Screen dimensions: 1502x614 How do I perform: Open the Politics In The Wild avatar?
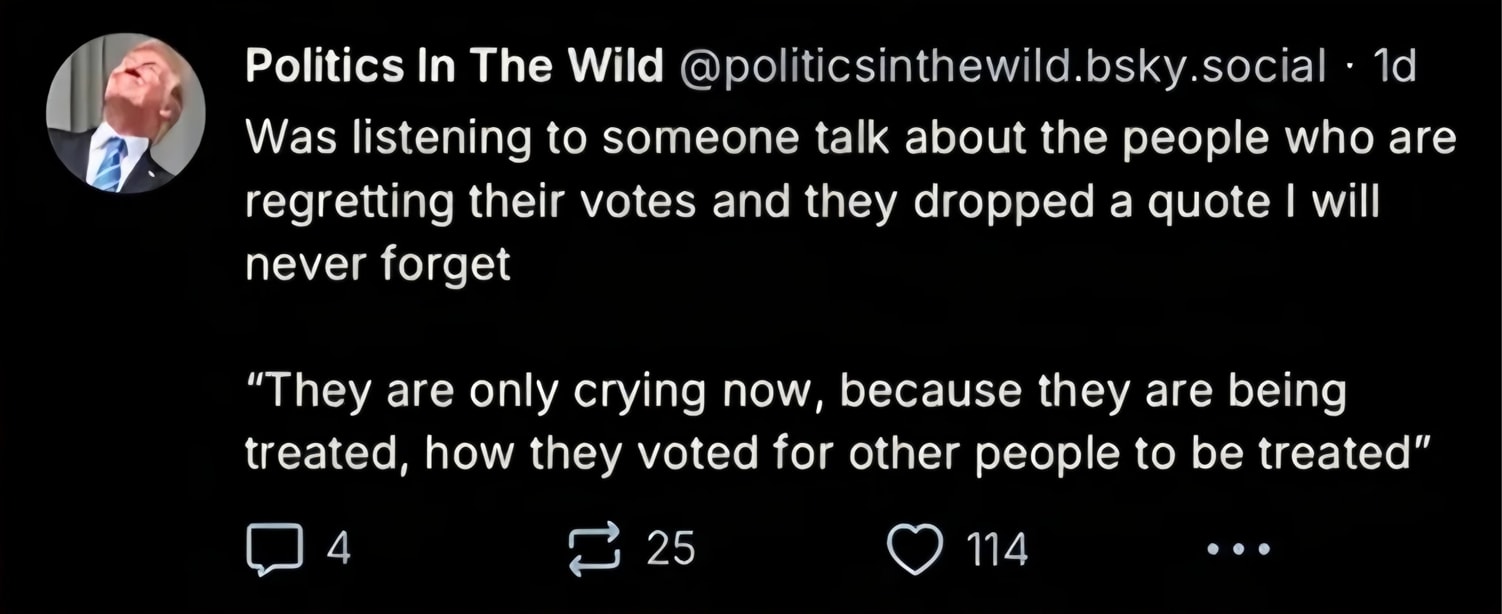coord(126,113)
